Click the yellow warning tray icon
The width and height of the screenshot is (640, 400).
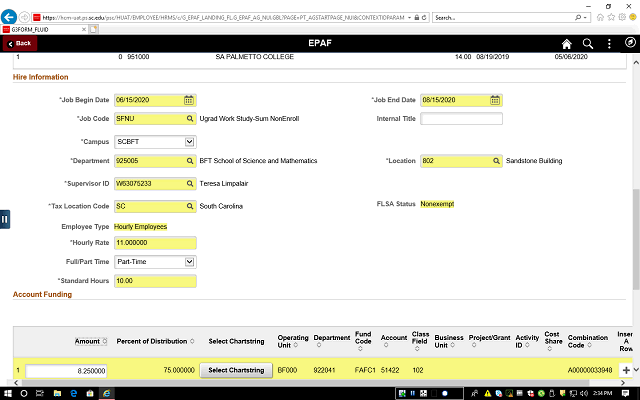coord(487,393)
